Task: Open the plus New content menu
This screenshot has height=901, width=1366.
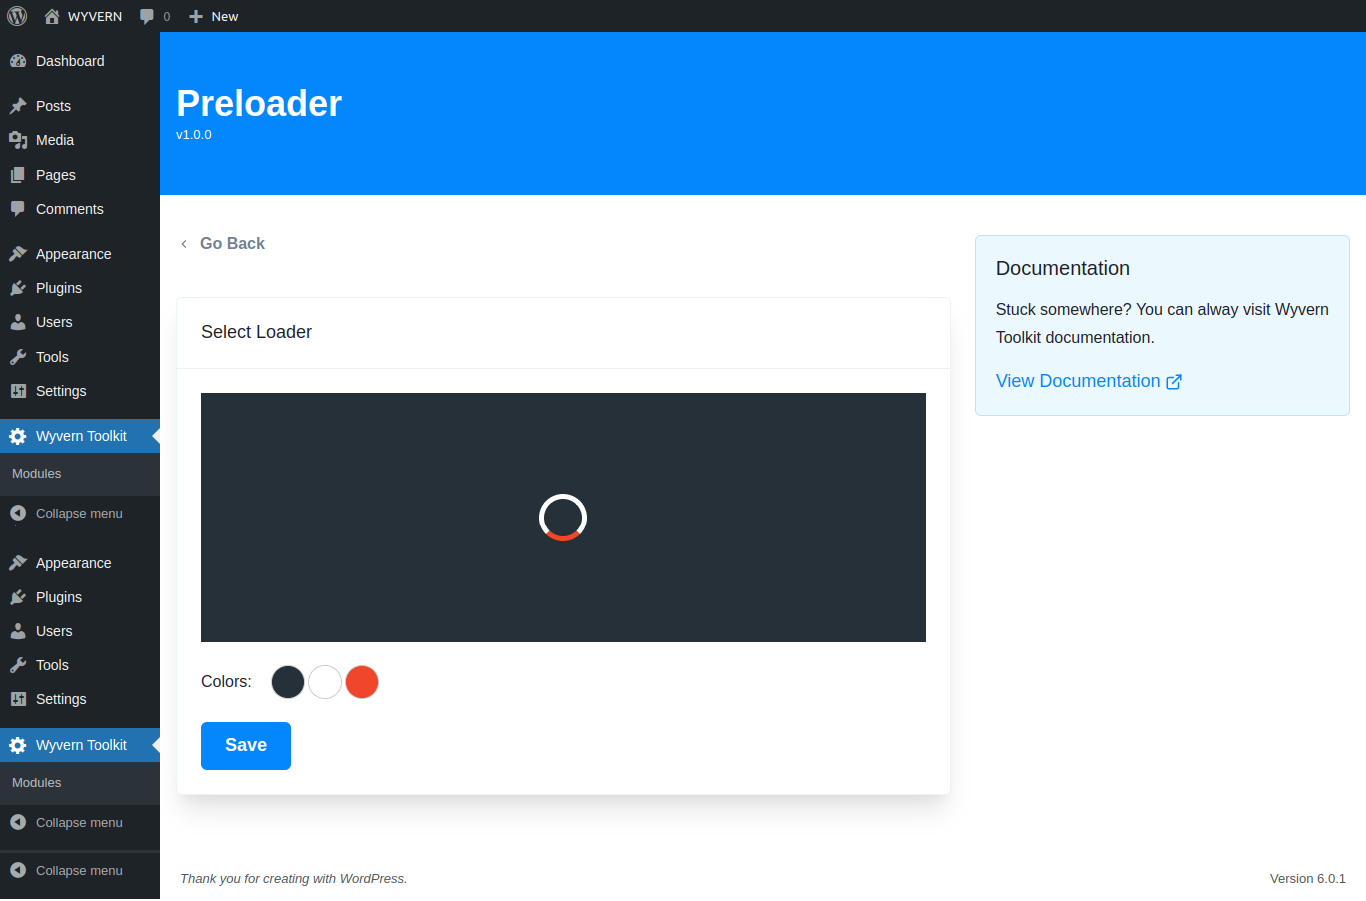Action: pos(213,16)
